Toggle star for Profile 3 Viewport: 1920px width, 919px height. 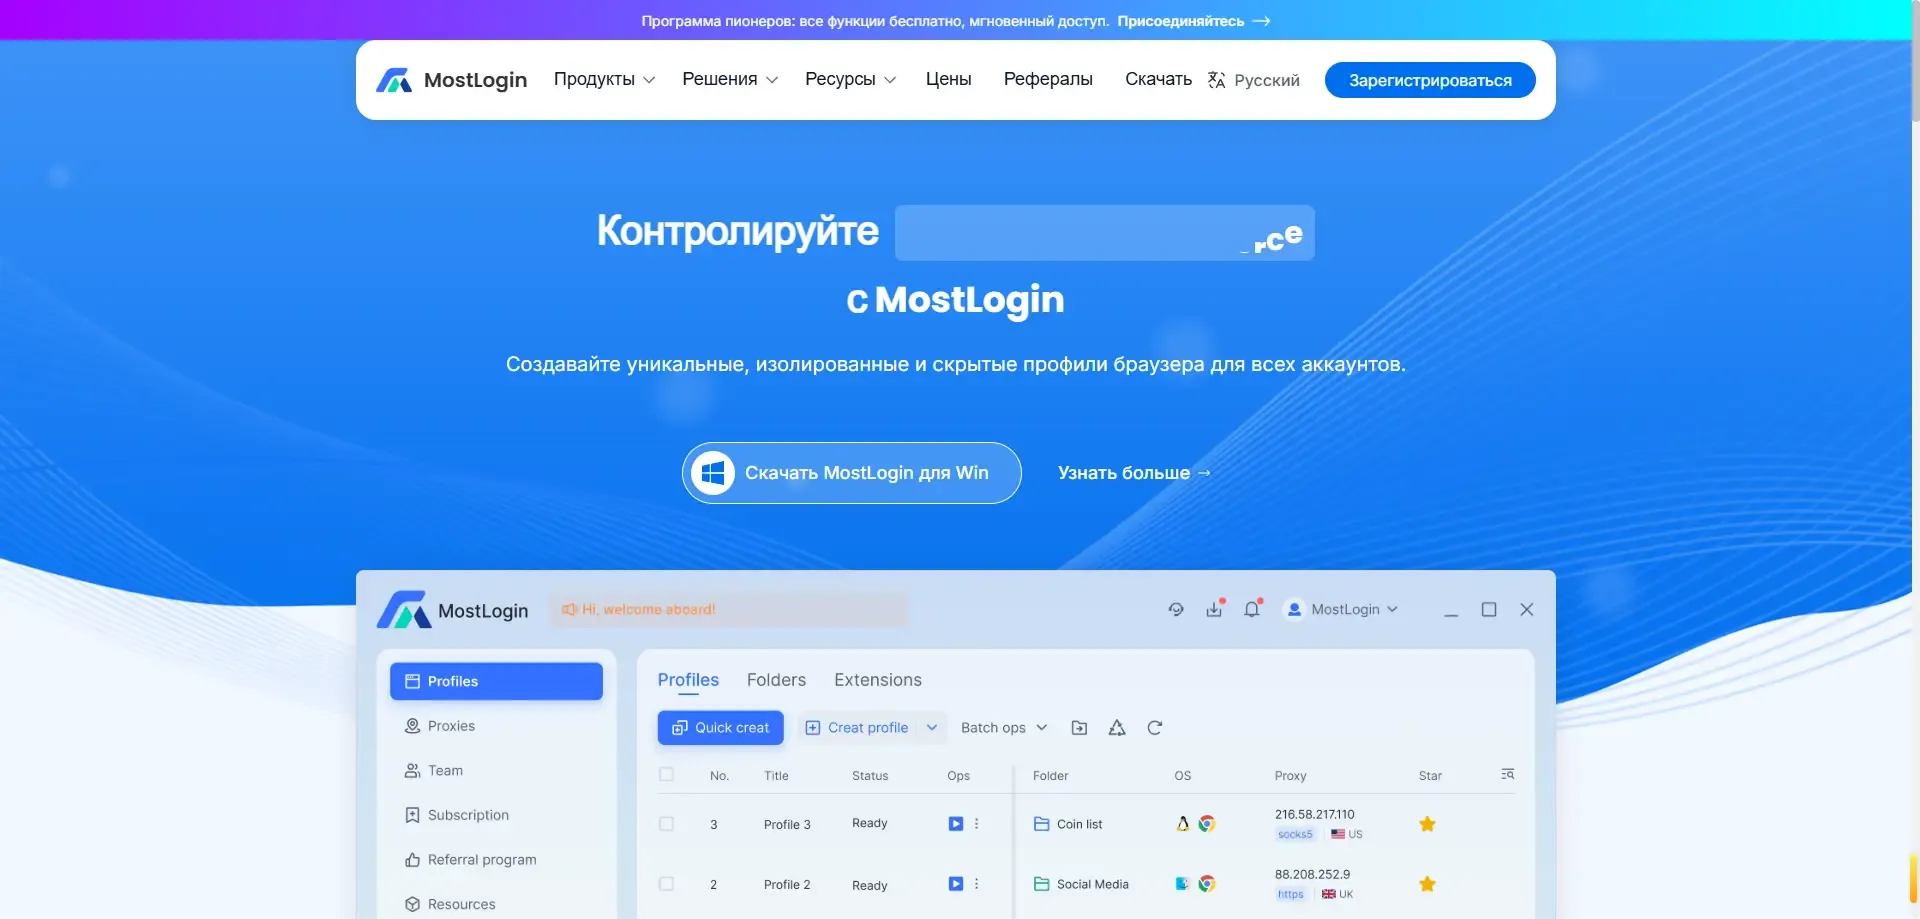1427,824
